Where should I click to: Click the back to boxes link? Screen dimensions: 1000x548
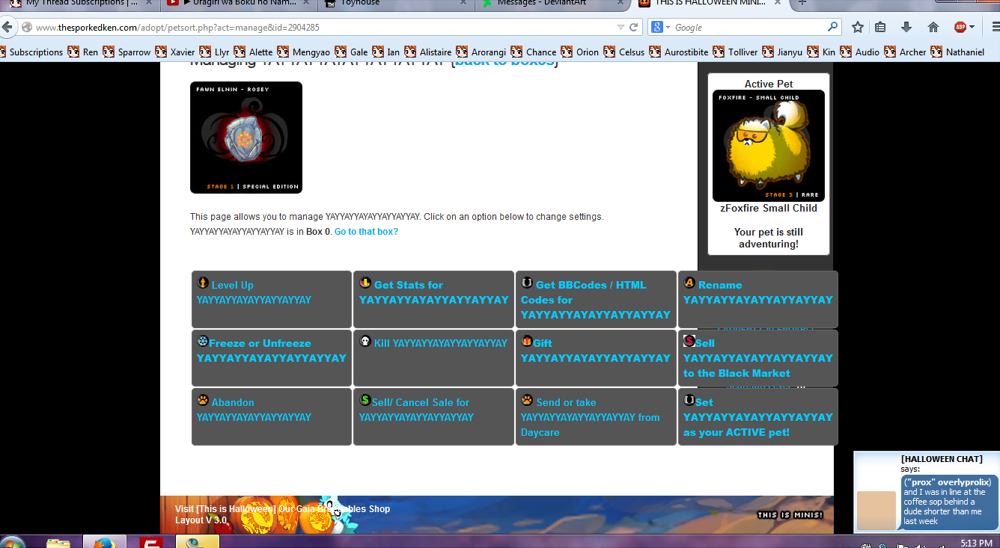[504, 63]
